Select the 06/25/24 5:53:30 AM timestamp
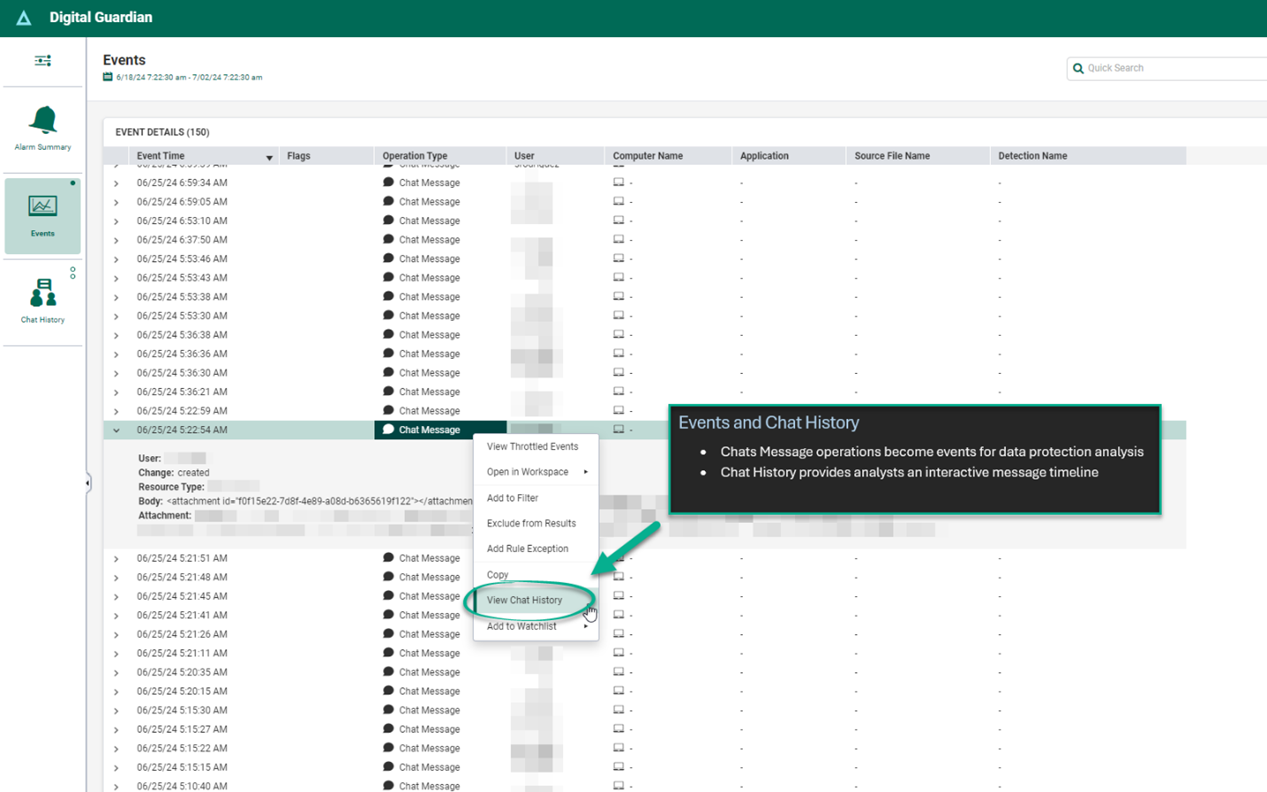 [182, 316]
